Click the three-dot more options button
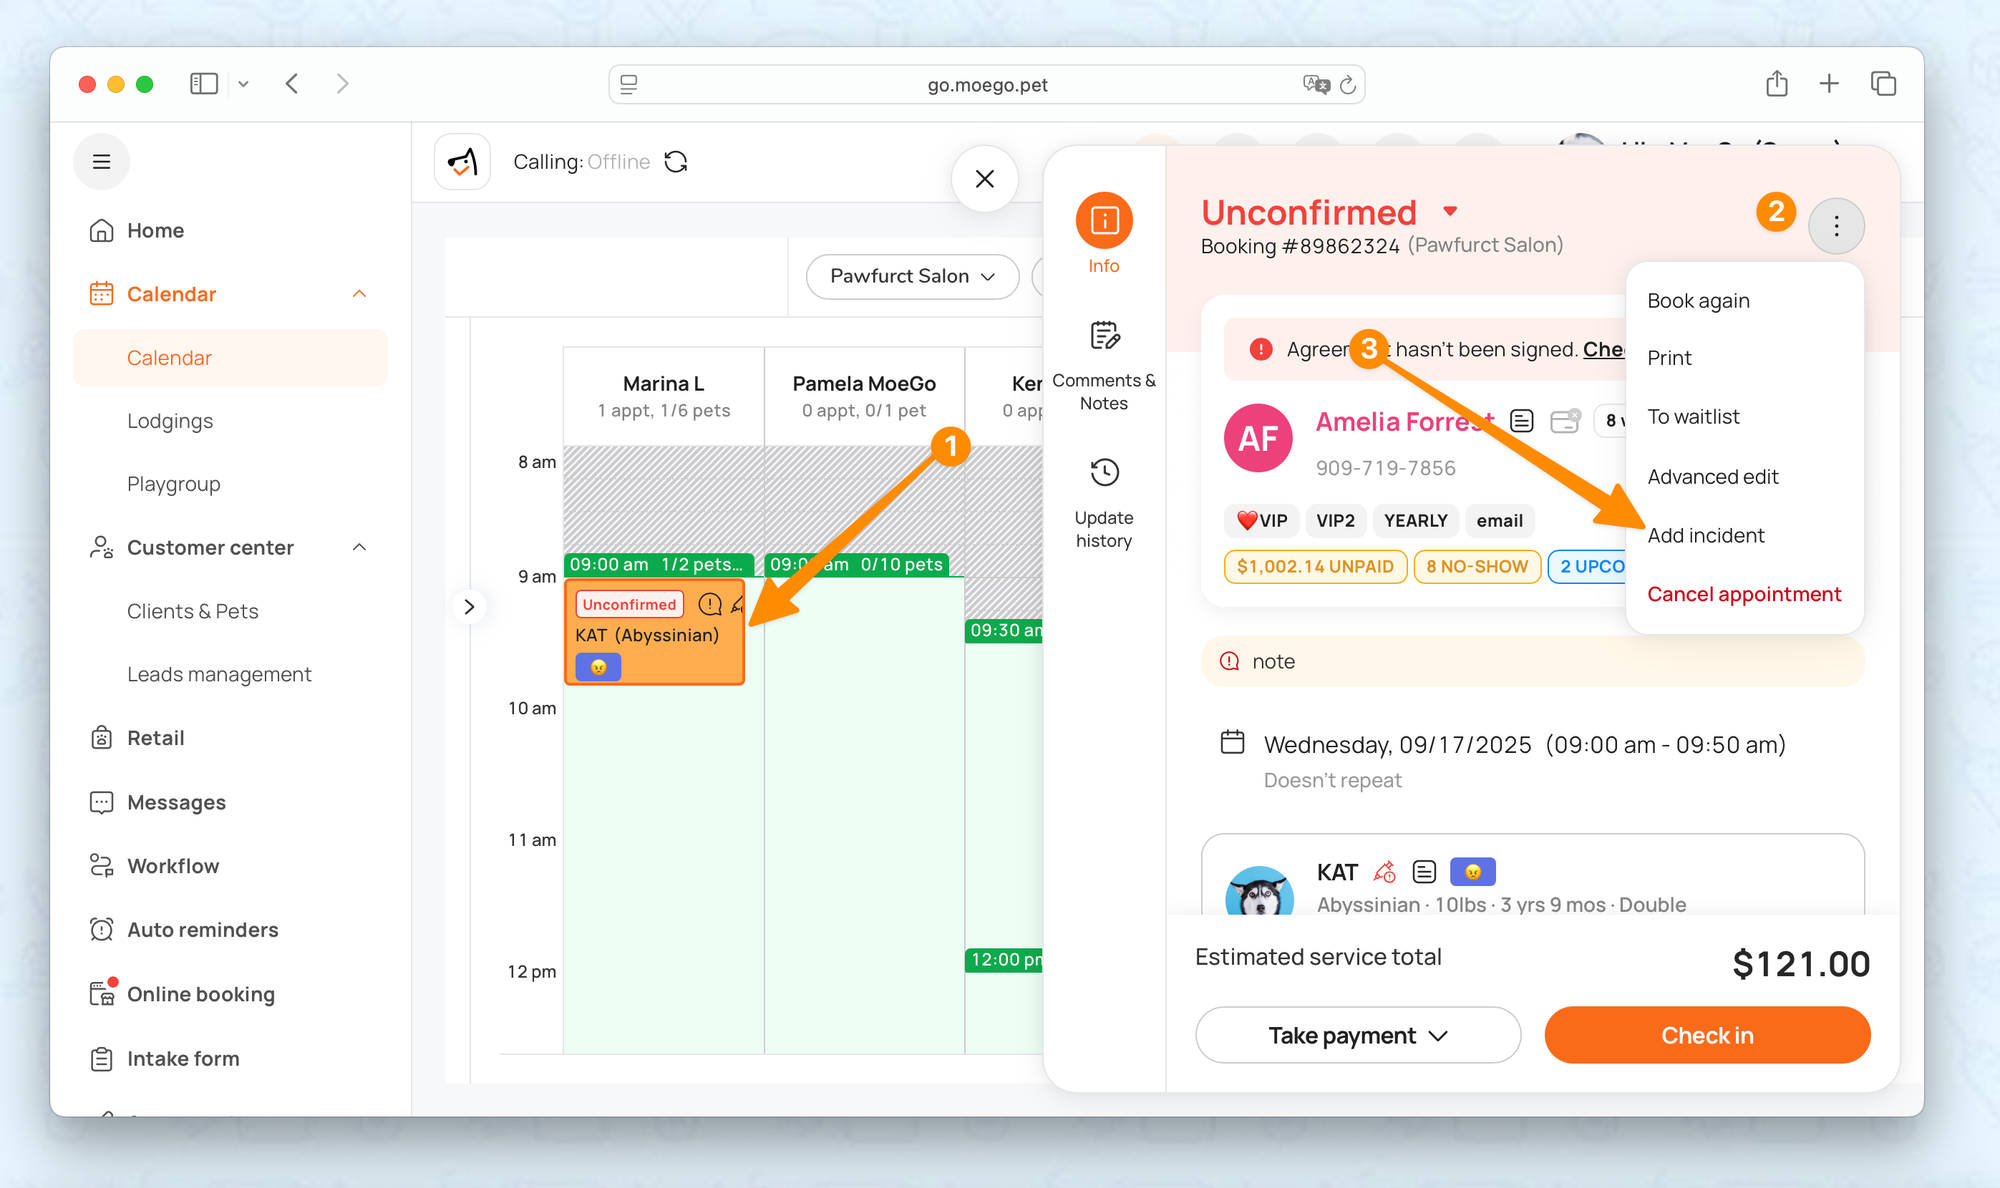2000x1188 pixels. pos(1836,226)
